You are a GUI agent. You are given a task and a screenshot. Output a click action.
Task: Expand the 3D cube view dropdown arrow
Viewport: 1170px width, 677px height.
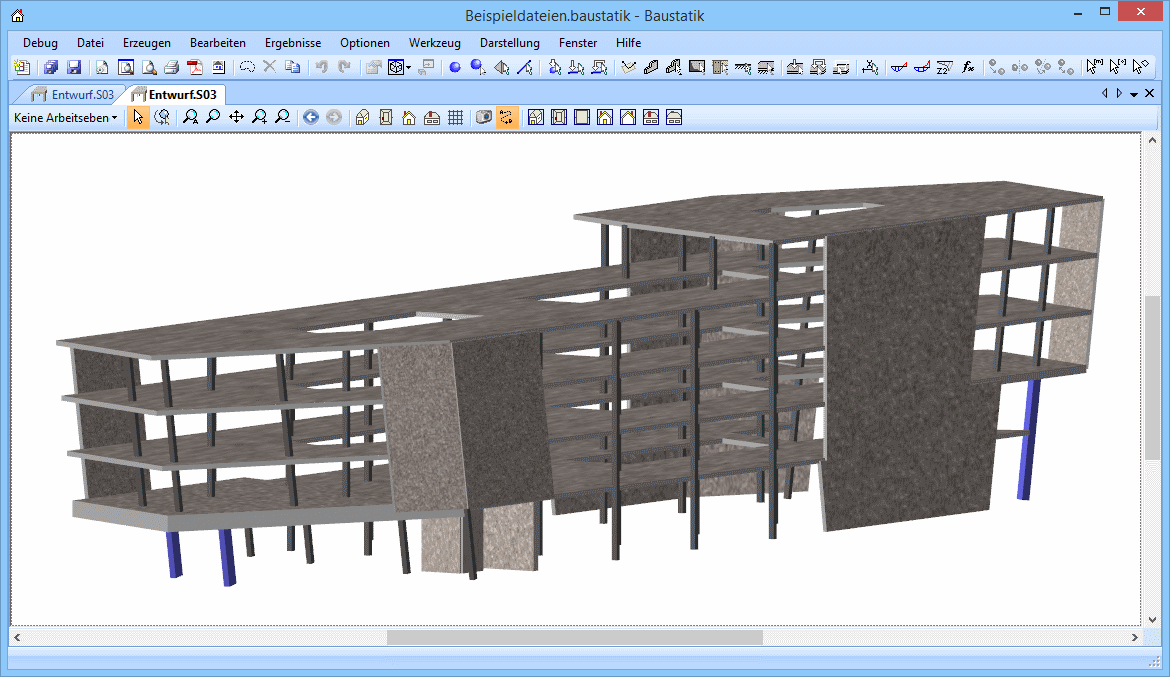408,68
